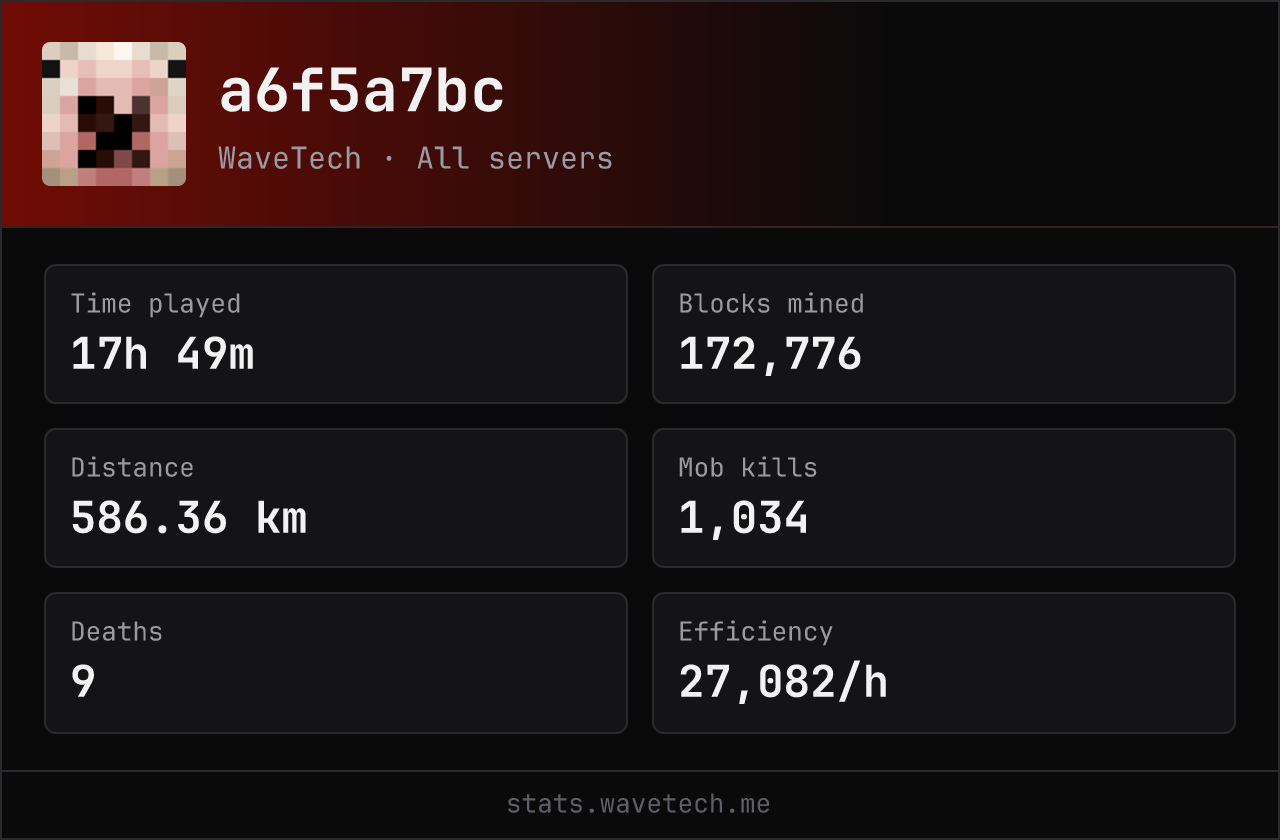Click the Time played label
The image size is (1280, 840).
[156, 304]
